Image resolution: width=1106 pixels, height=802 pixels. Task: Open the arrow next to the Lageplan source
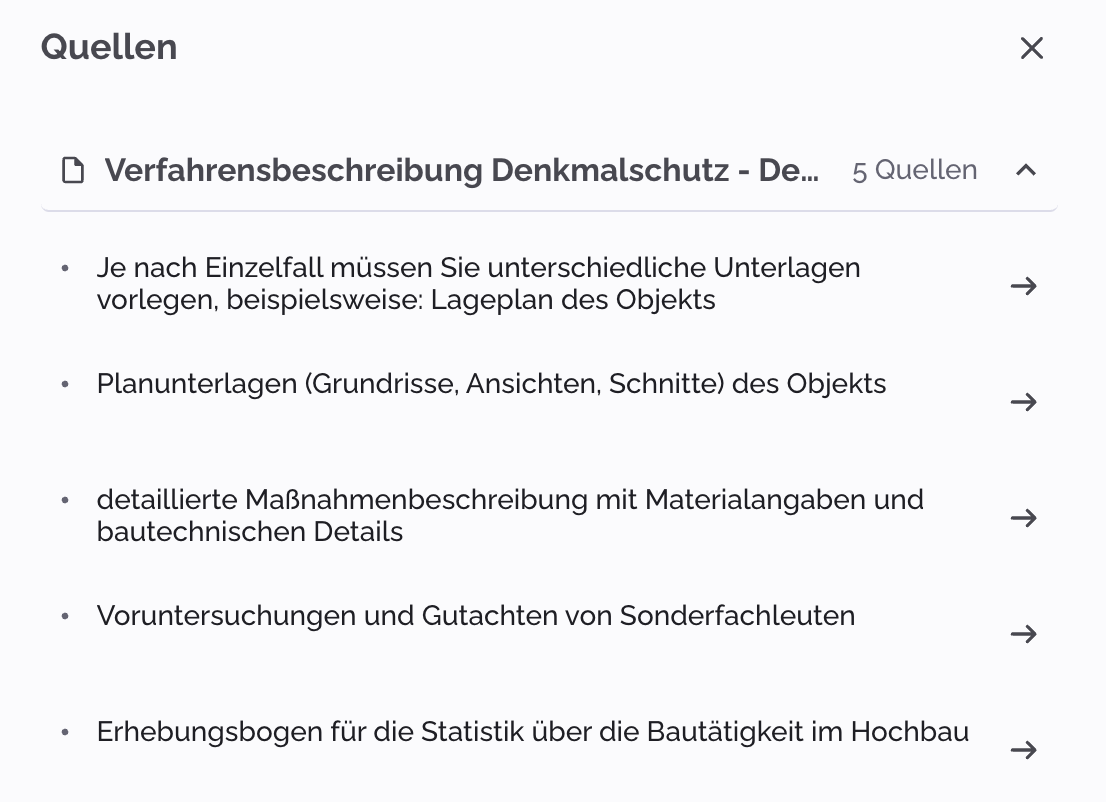coord(1024,286)
